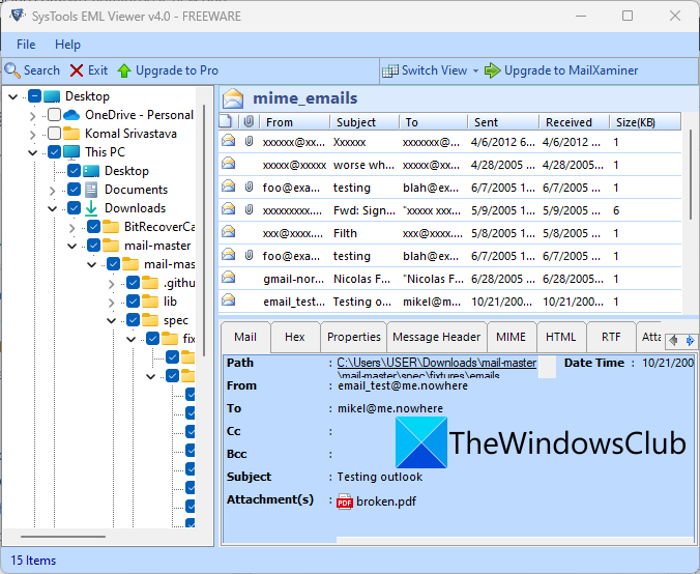Collapse the spec folder node
Viewport: 700px width, 574px height.
coord(111,320)
